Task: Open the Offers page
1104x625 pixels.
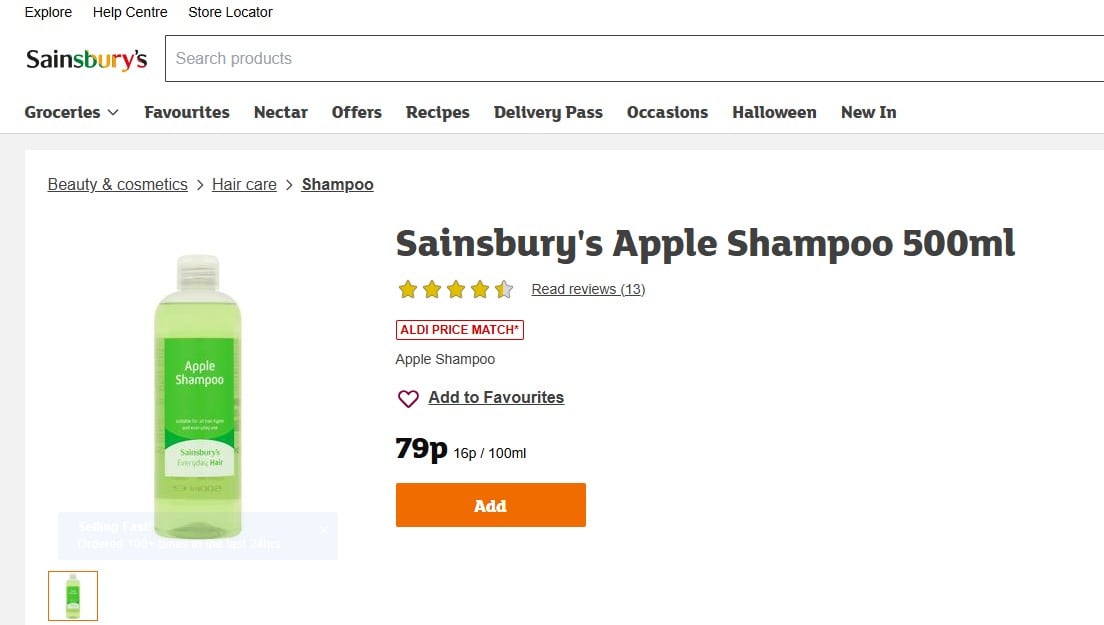Action: tap(357, 112)
